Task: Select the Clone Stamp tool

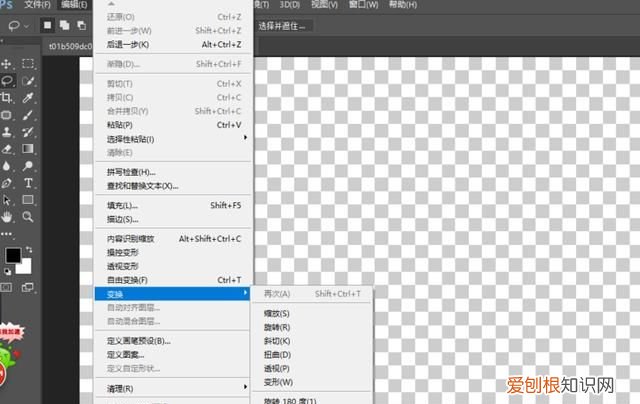Action: pos(7,132)
